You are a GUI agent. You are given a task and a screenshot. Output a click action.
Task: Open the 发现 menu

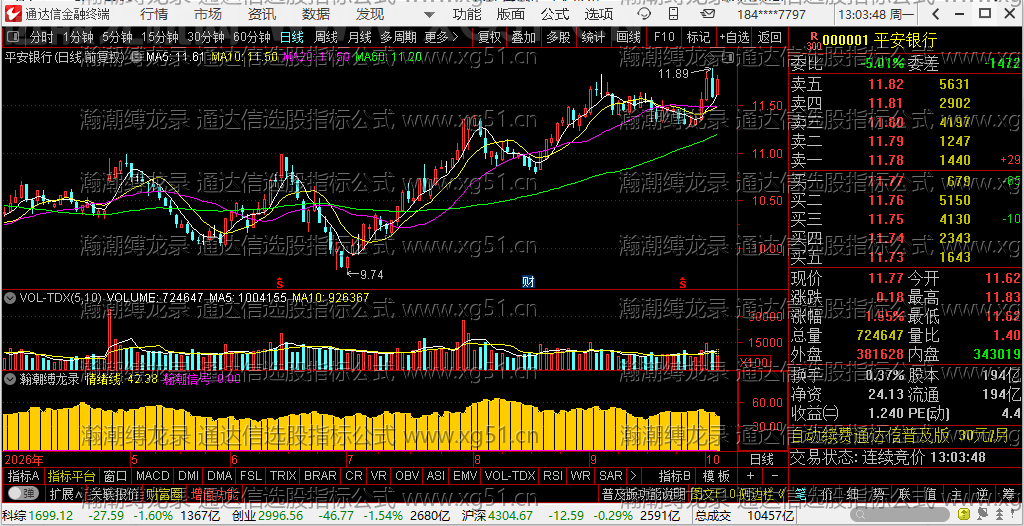[370, 14]
